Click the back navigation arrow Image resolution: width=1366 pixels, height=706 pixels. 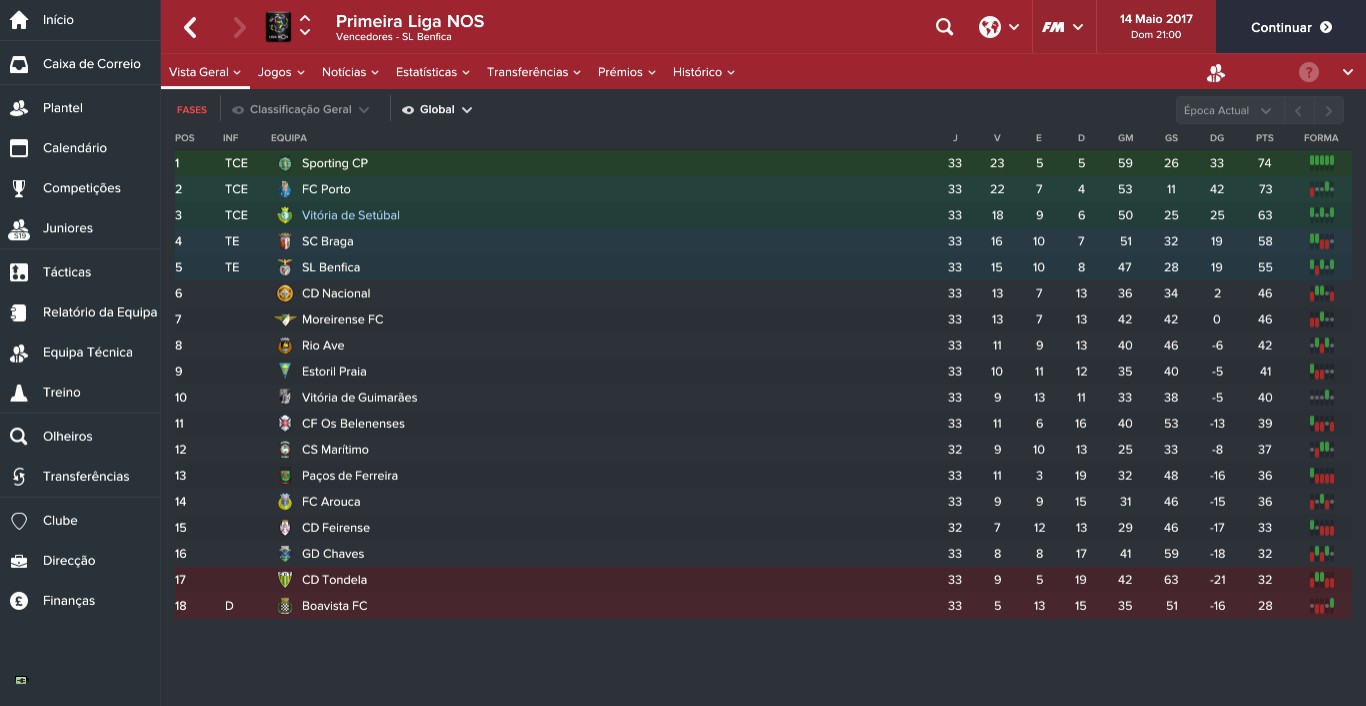tap(191, 28)
